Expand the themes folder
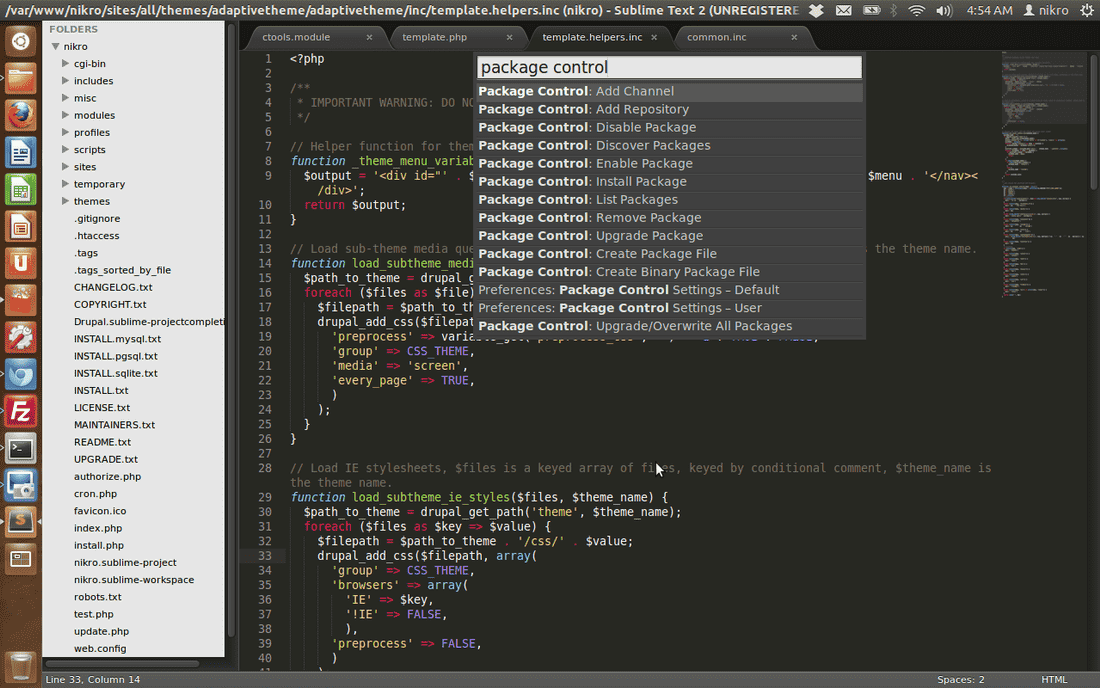 [65, 201]
